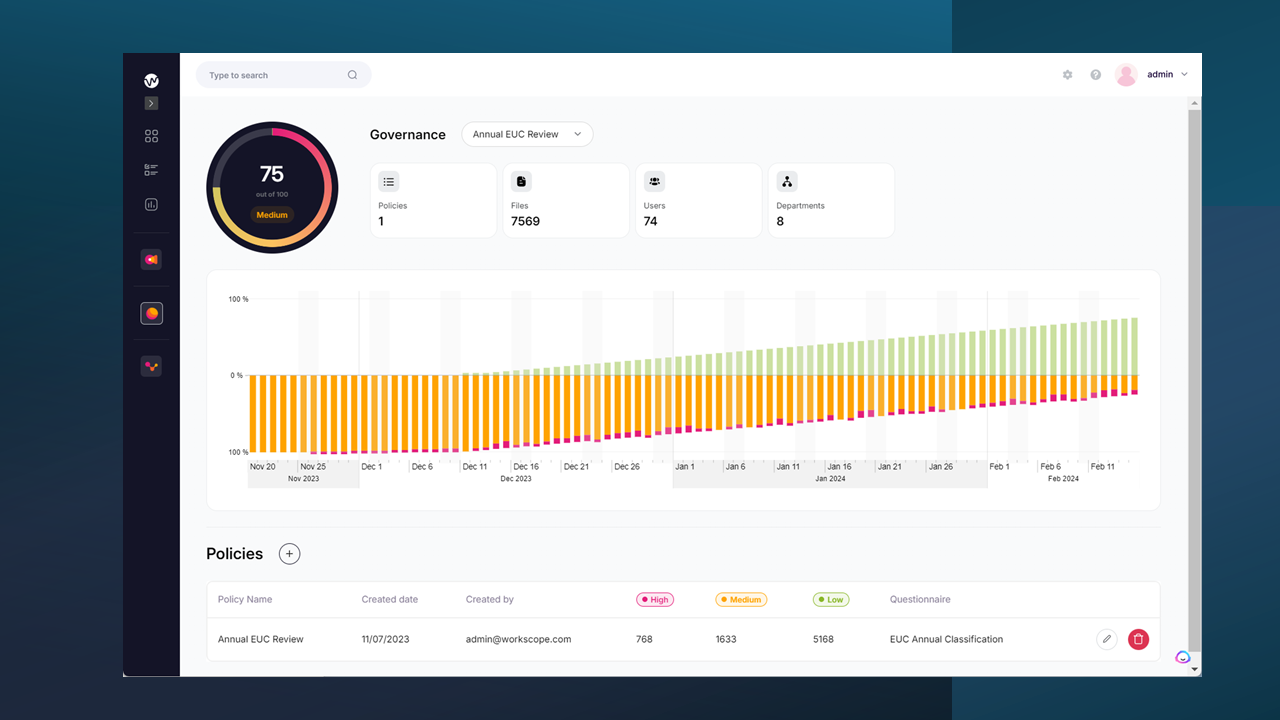
Task: Open the Workscope logo in the sidebar
Action: click(150, 81)
